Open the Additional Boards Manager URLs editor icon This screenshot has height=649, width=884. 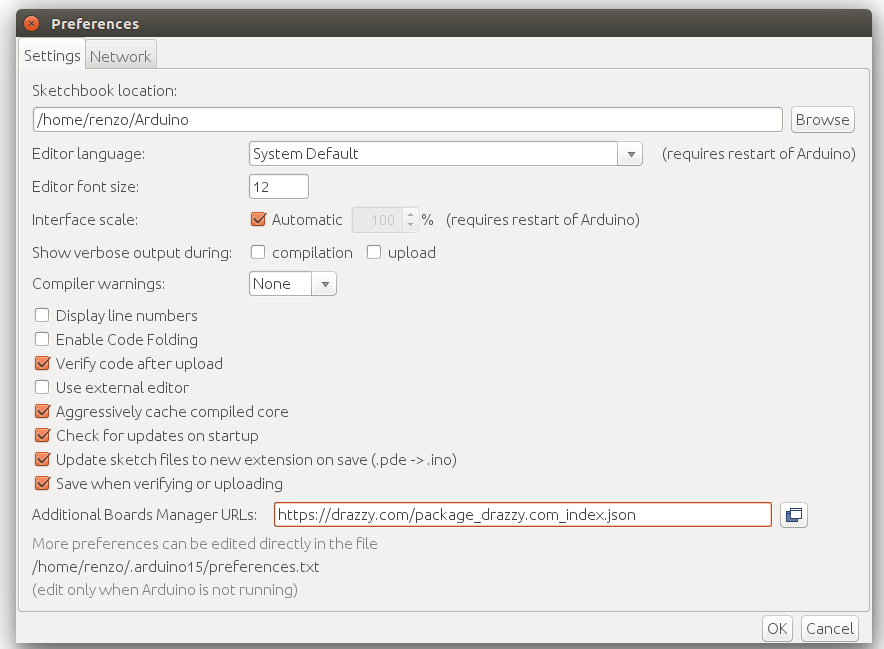[794, 515]
